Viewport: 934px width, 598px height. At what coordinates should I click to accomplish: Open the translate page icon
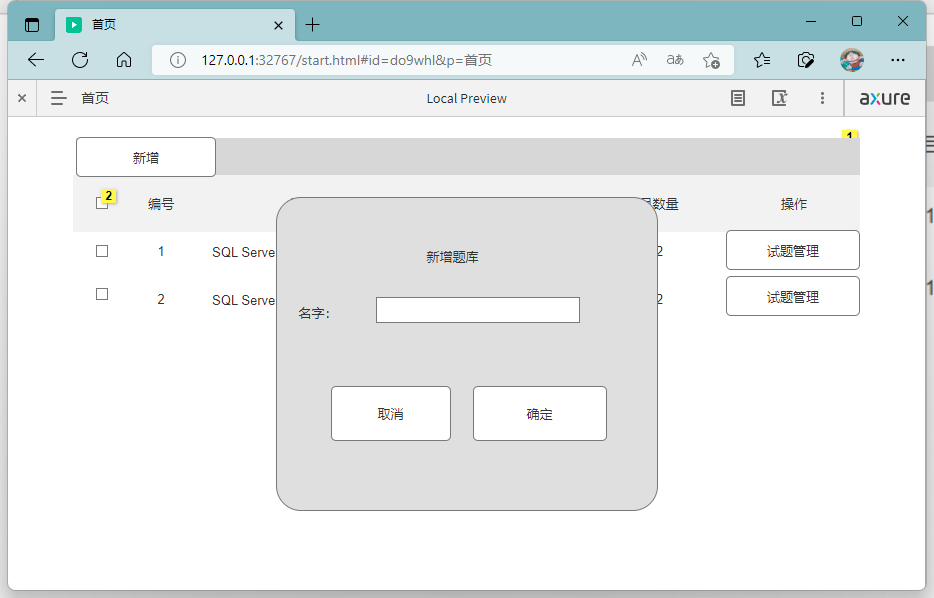(675, 60)
